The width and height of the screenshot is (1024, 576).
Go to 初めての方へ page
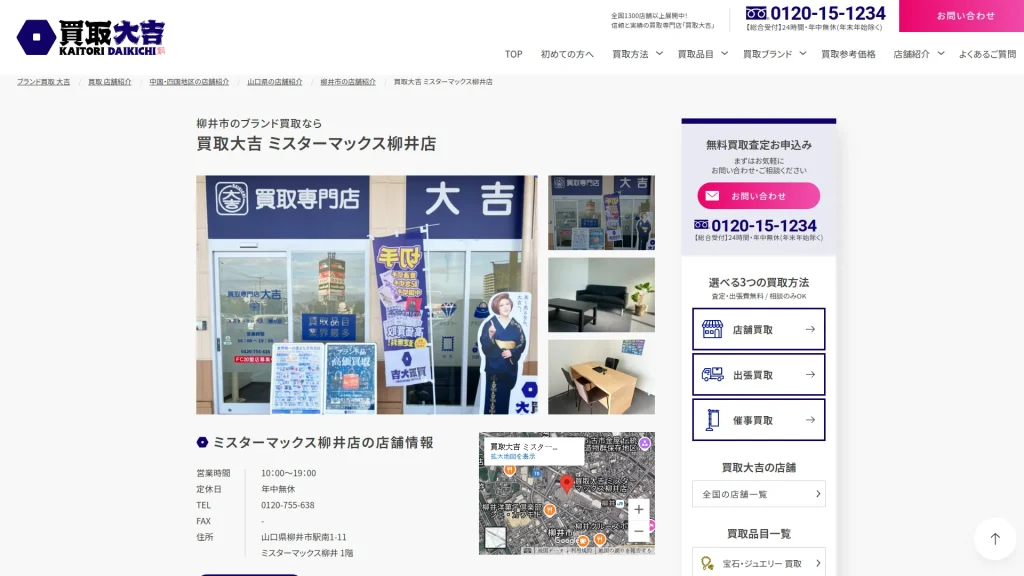[x=567, y=54]
